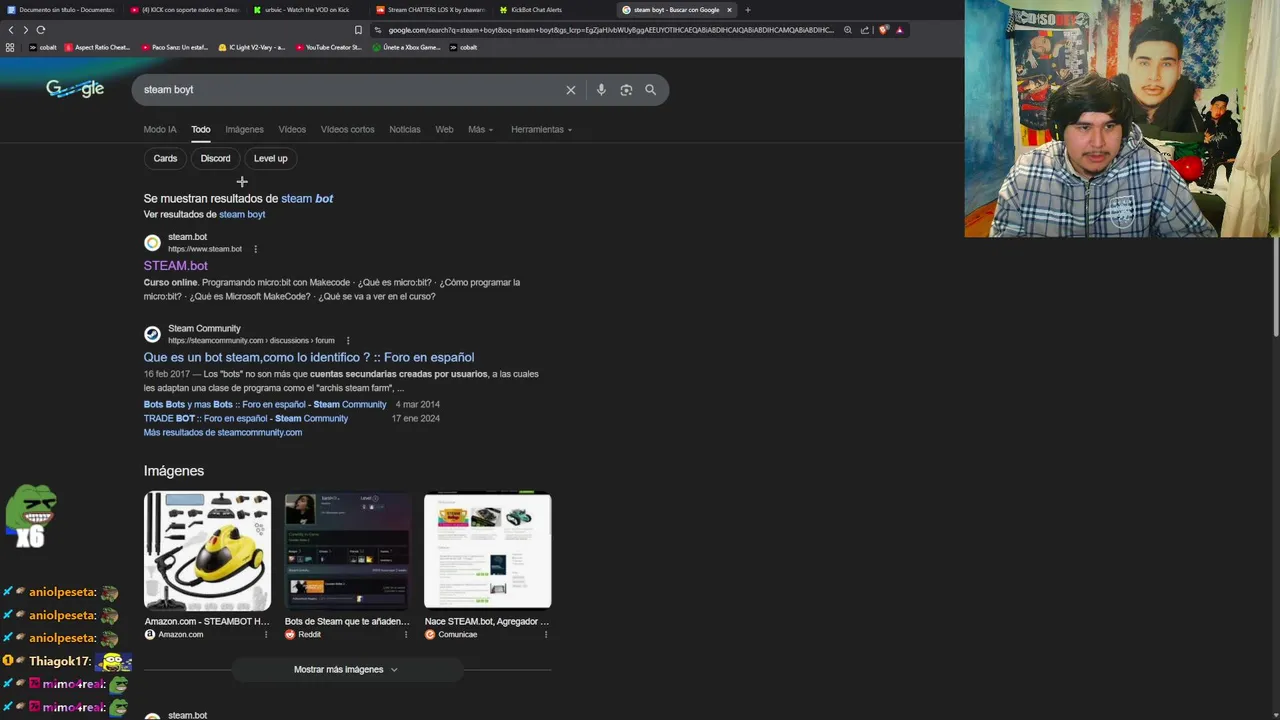The width and height of the screenshot is (1280, 720).
Task: Open Noticias search tab
Action: click(x=405, y=129)
